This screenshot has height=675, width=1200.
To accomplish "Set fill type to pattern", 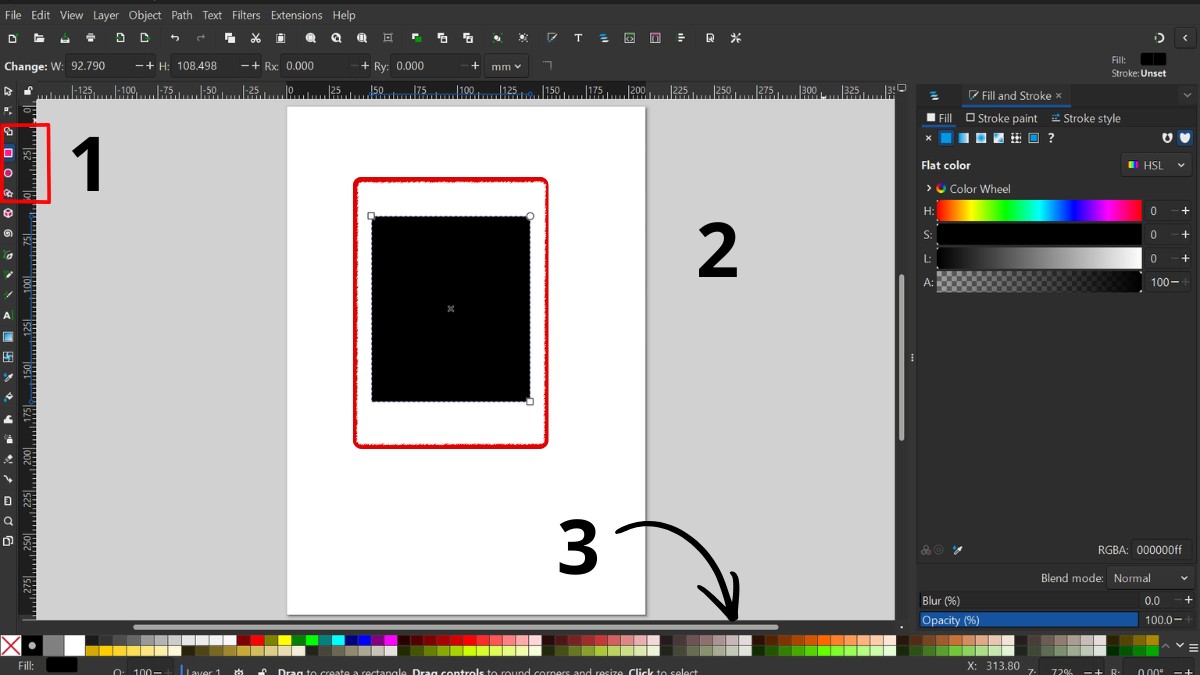I will (1017, 137).
